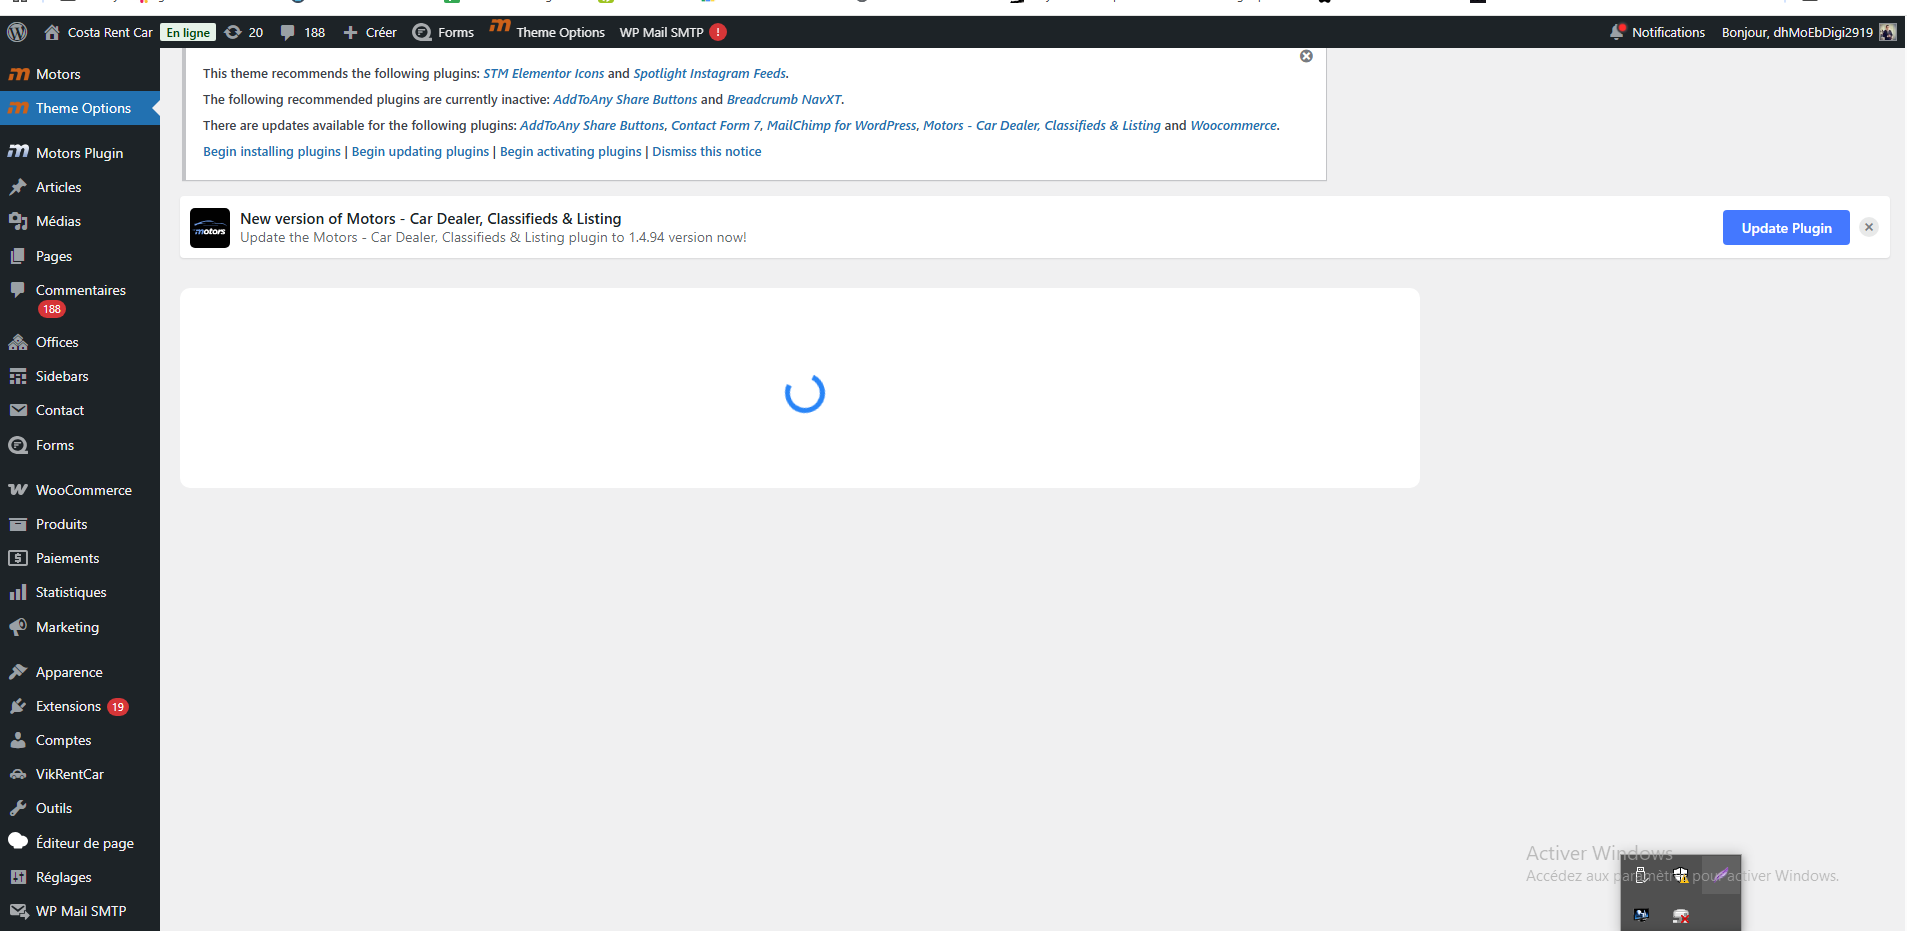This screenshot has height=931, width=1907.
Task: Click the En ligne status badge
Action: pyautogui.click(x=188, y=32)
